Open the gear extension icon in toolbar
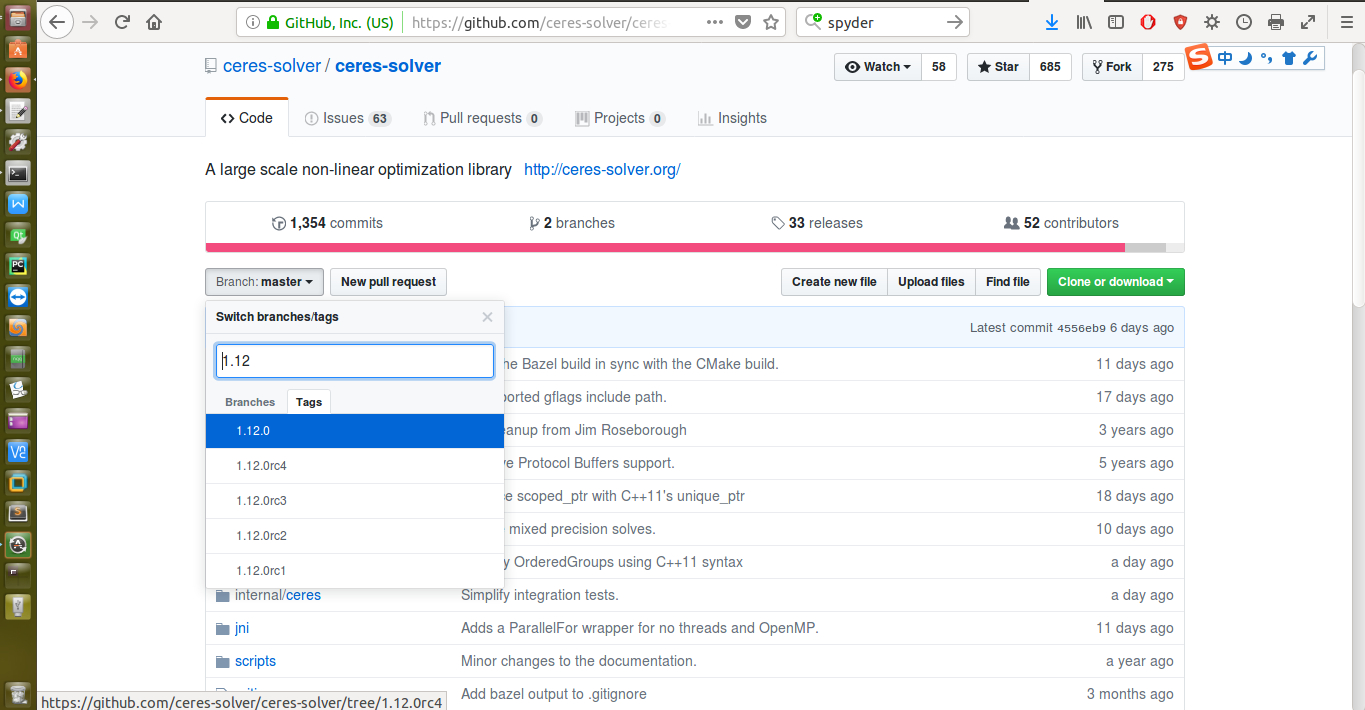Image resolution: width=1365 pixels, height=710 pixels. [x=1212, y=22]
